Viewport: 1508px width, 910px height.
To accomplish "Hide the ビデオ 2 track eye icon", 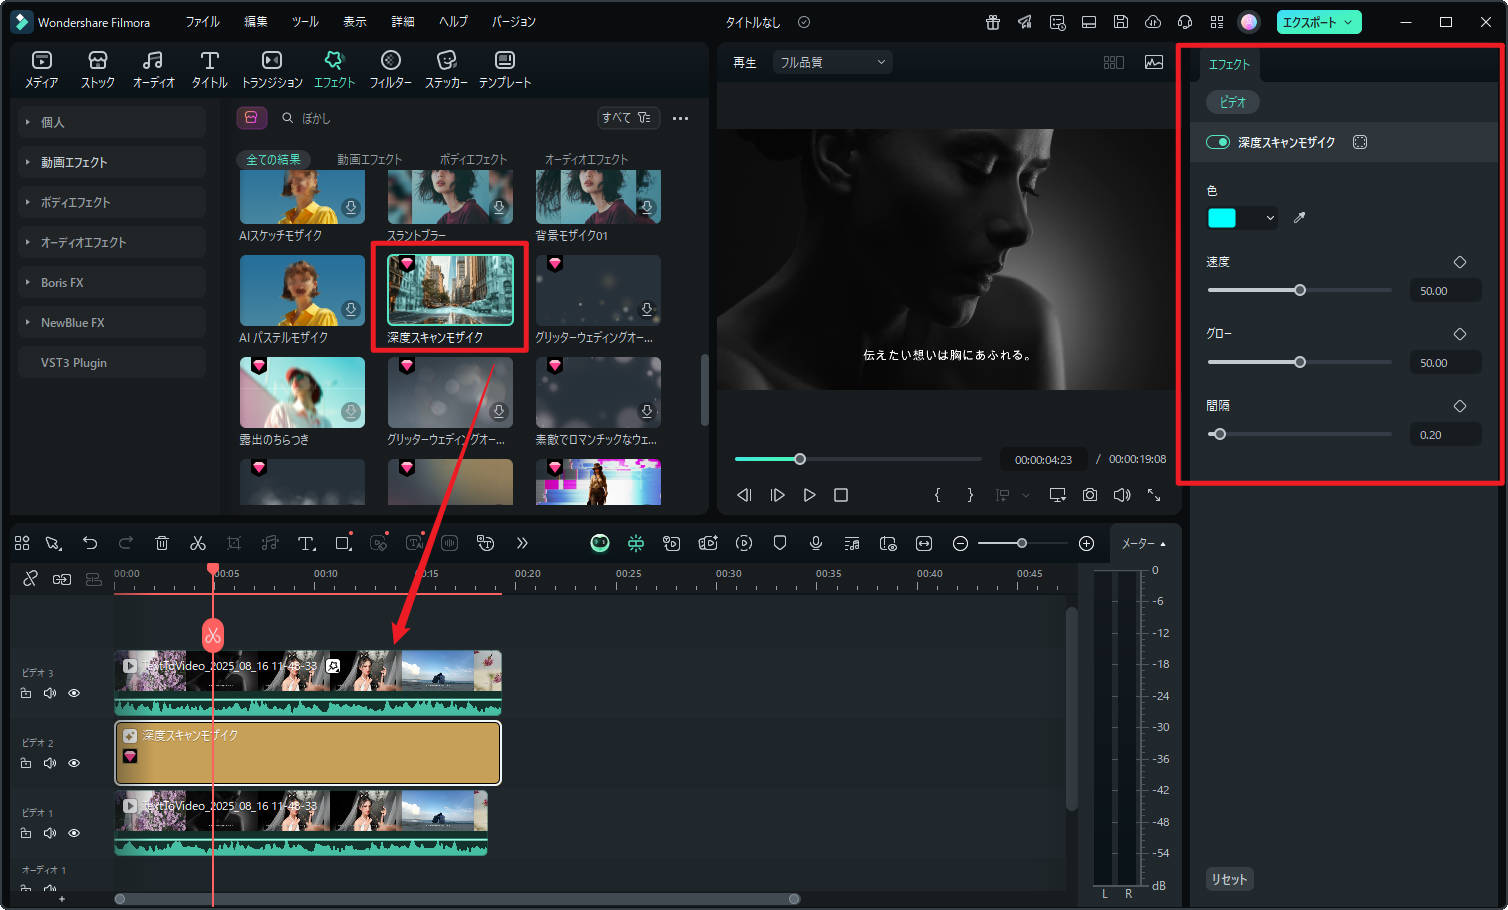I will 74,763.
